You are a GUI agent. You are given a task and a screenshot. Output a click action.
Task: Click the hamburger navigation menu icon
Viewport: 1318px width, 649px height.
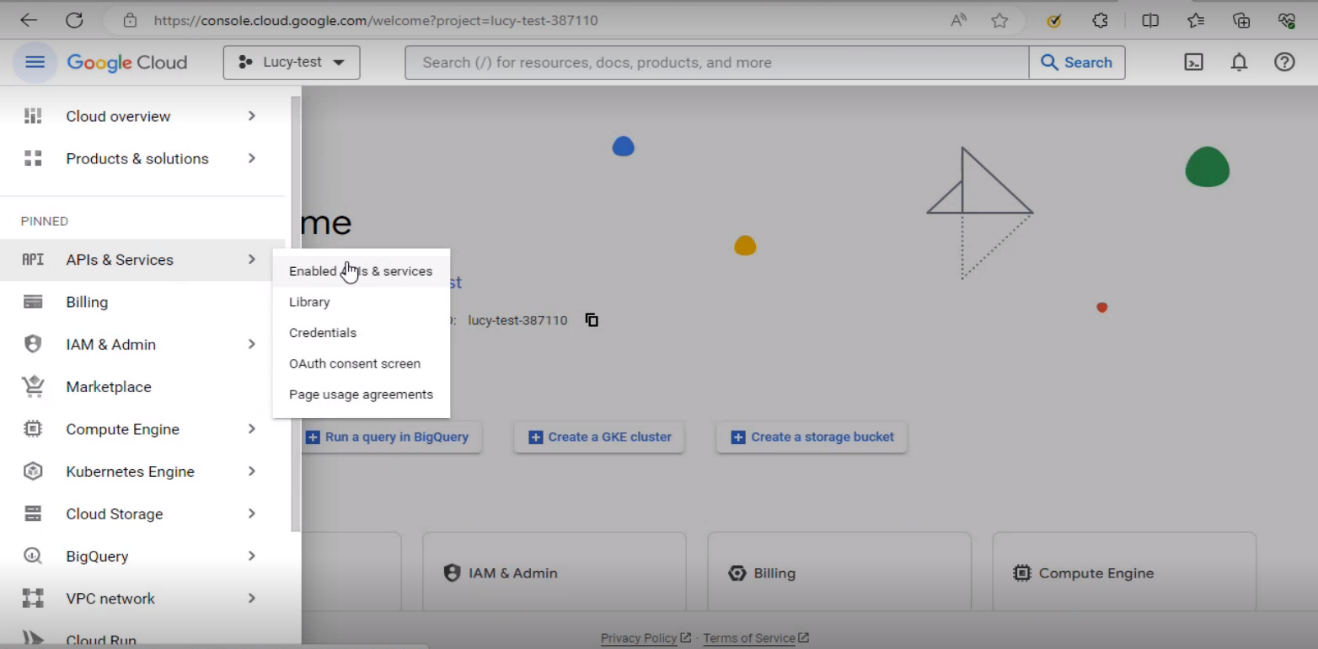[35, 62]
